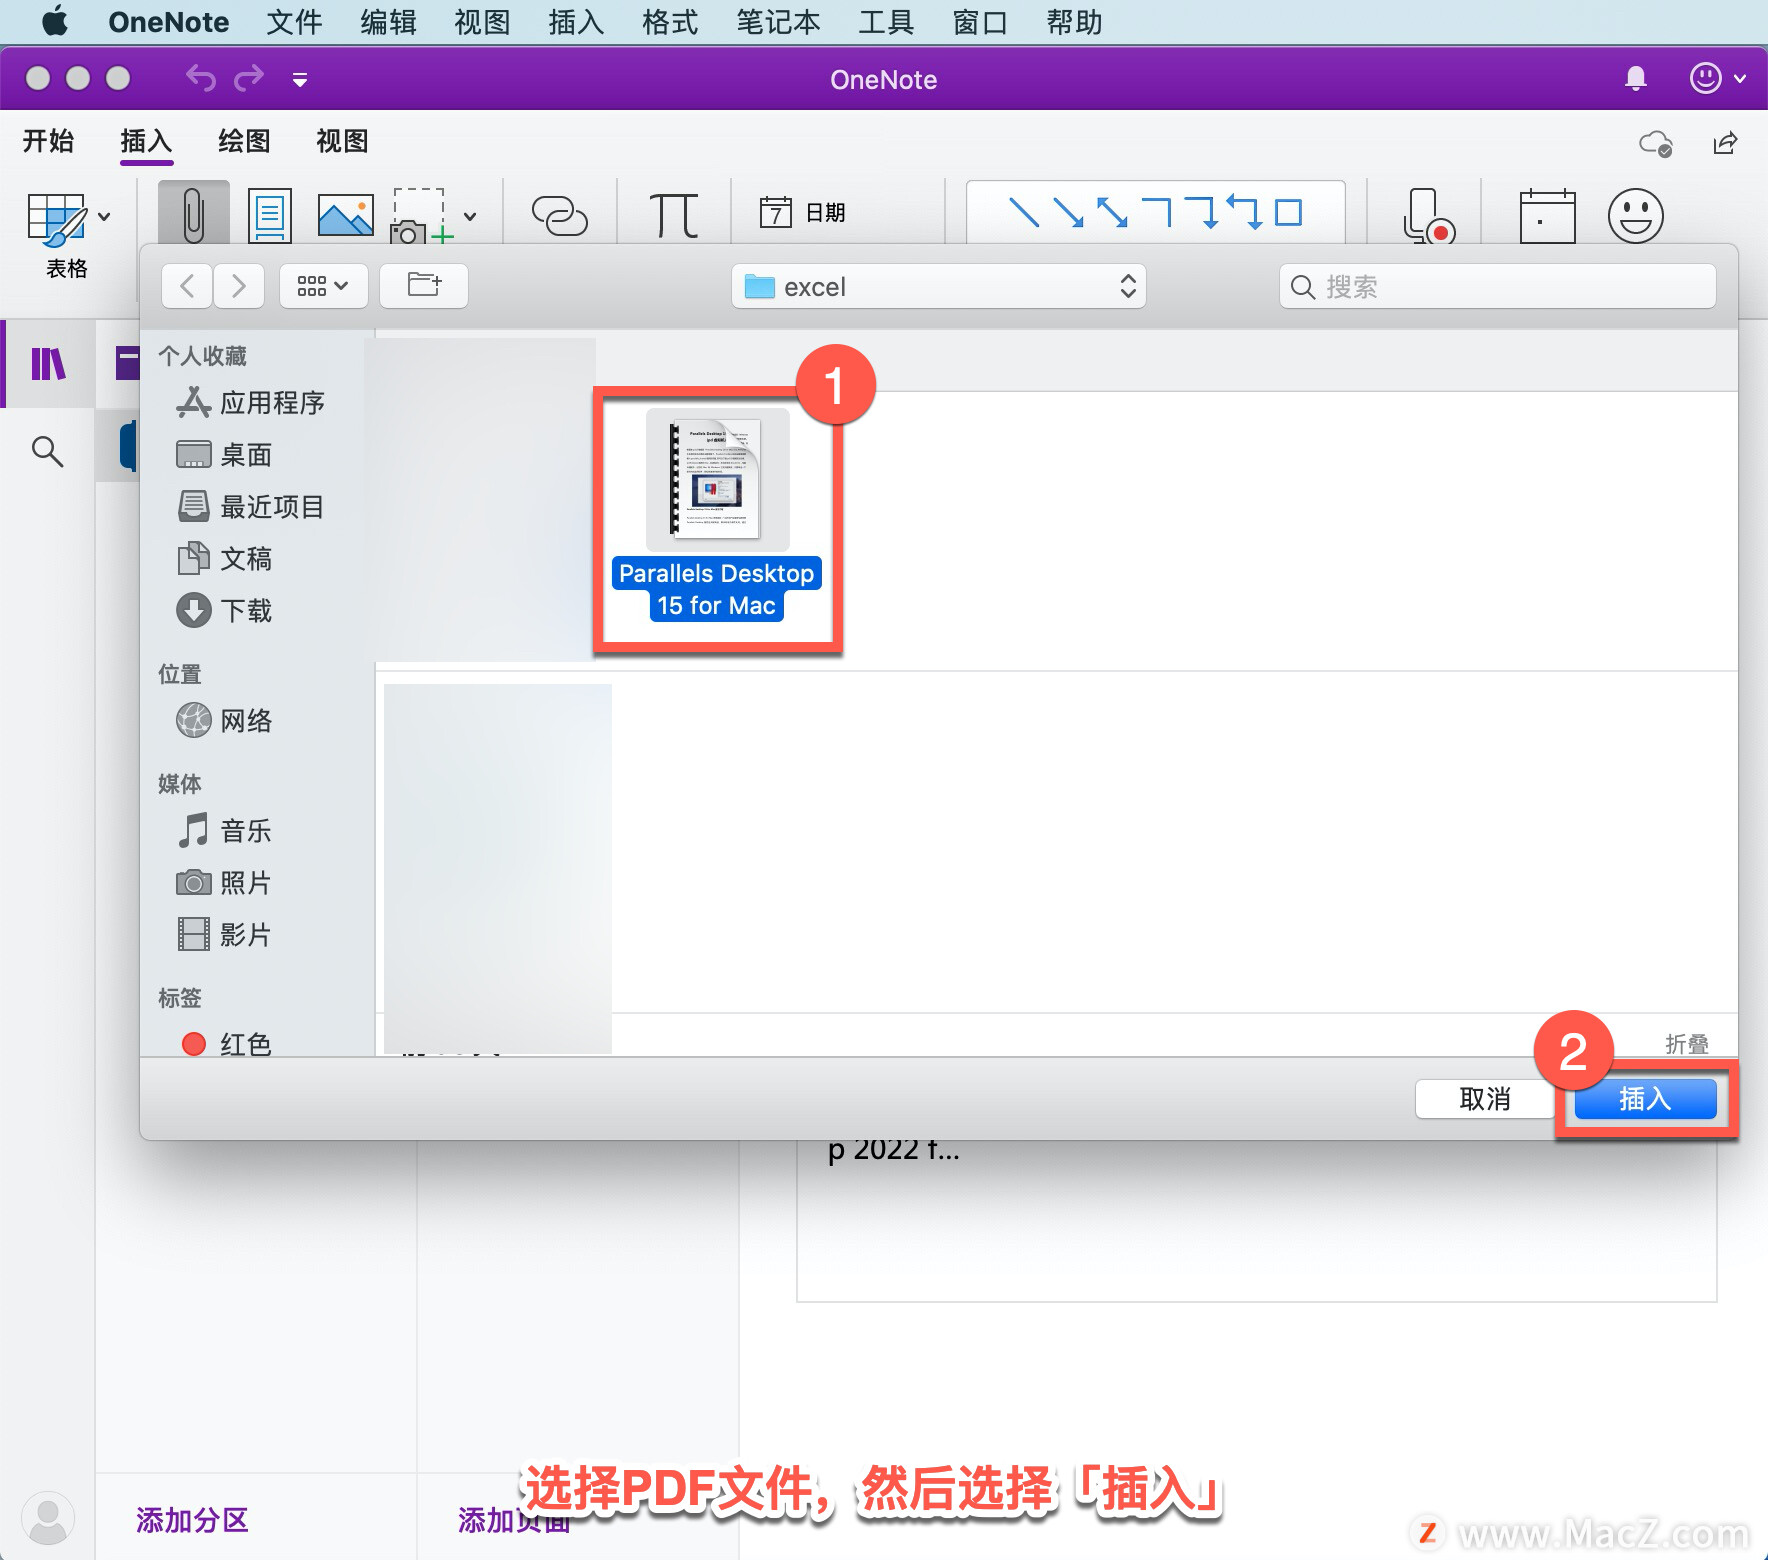Click the notification bell icon
This screenshot has width=1768, height=1560.
1636,78
